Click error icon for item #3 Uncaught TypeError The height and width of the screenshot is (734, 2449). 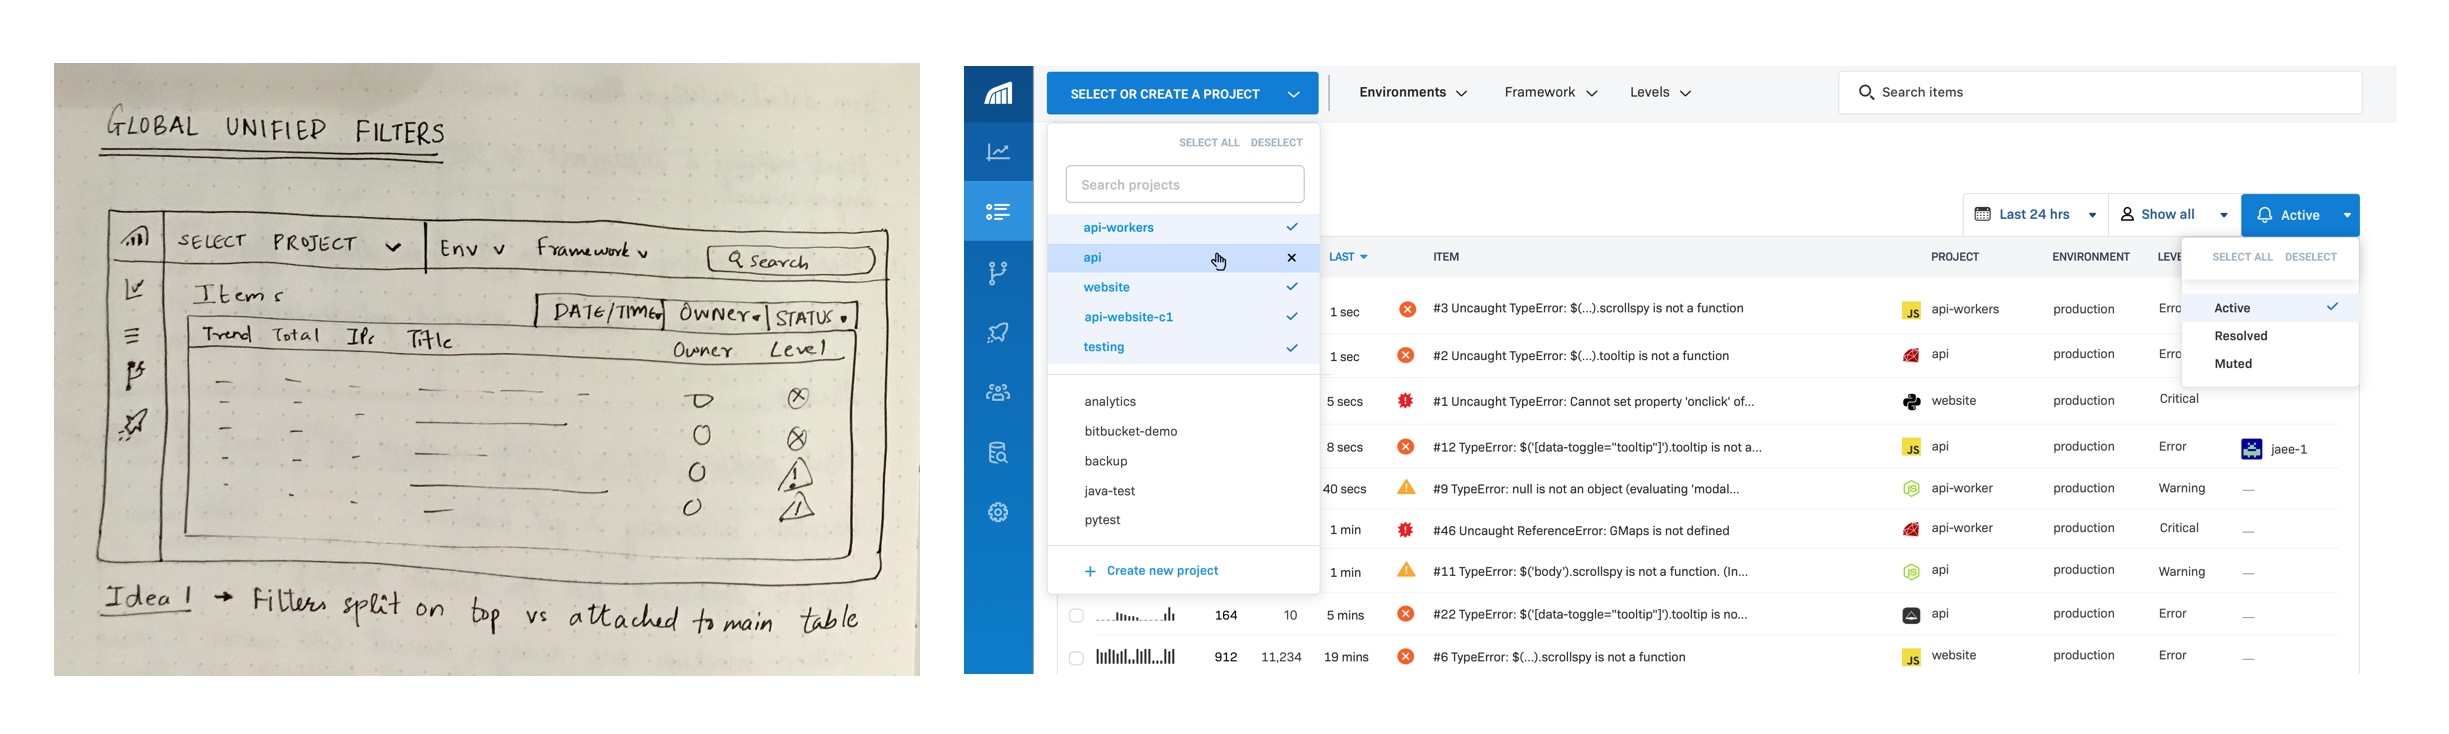click(1407, 309)
